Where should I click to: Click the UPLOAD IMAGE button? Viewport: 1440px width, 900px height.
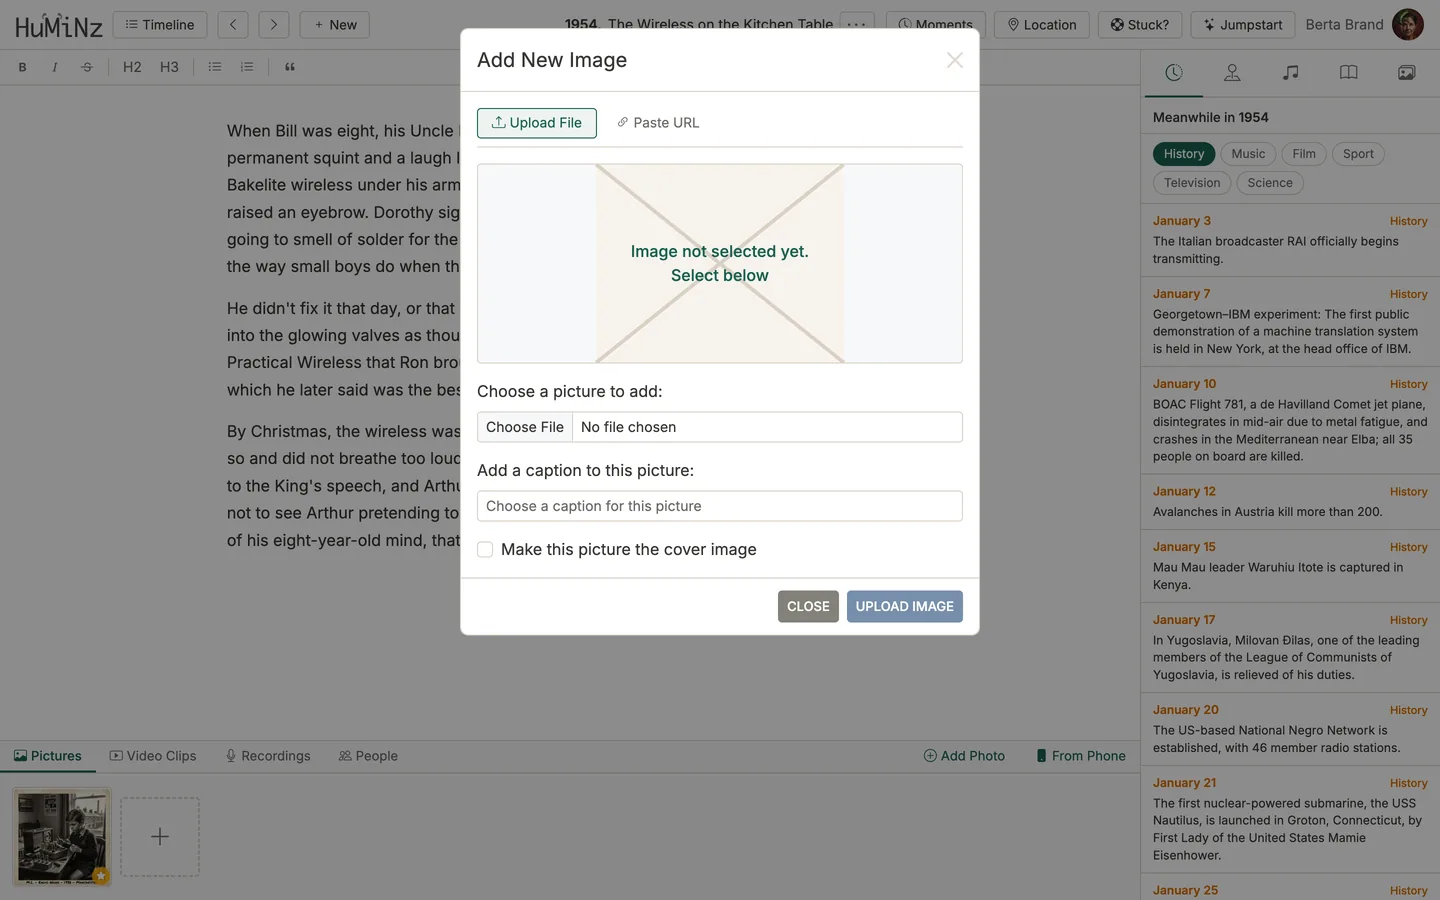pos(905,607)
